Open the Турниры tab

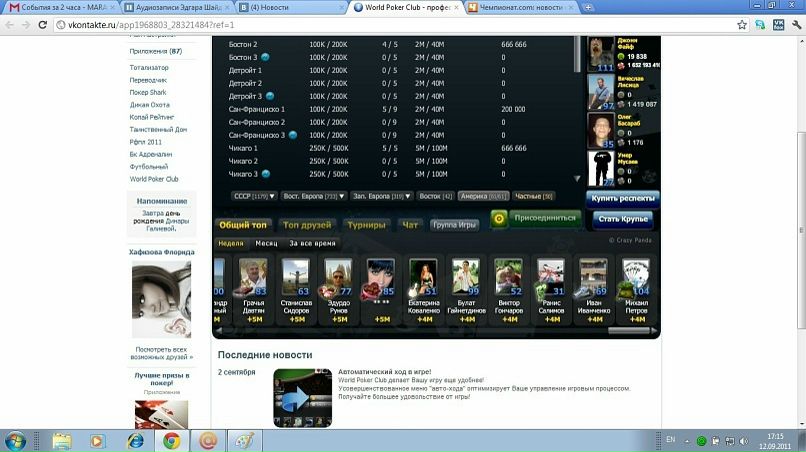[x=366, y=225]
